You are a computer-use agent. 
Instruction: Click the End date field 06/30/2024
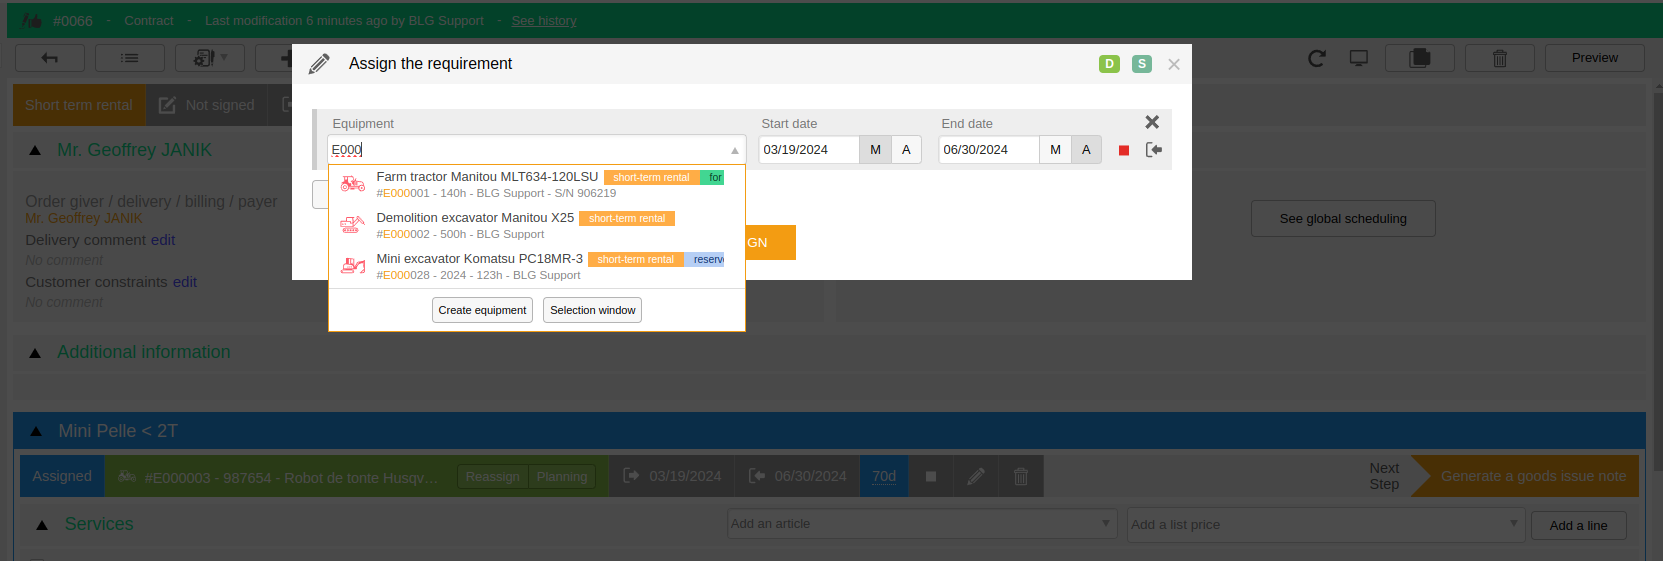pos(989,150)
